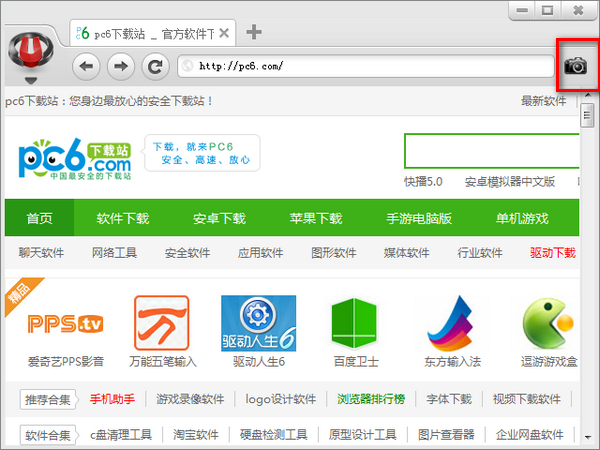This screenshot has height=450, width=600.
Task: Click the PPS.tv app icon
Action: pos(65,324)
